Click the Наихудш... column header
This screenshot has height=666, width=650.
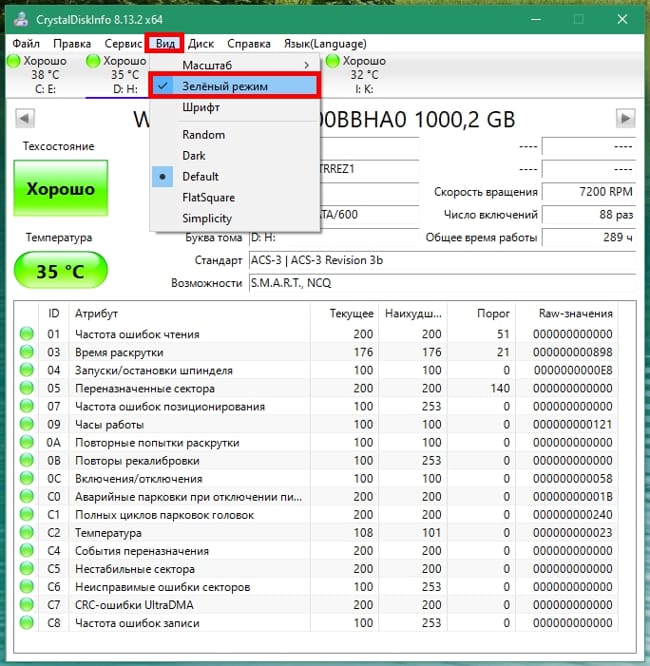tap(413, 313)
